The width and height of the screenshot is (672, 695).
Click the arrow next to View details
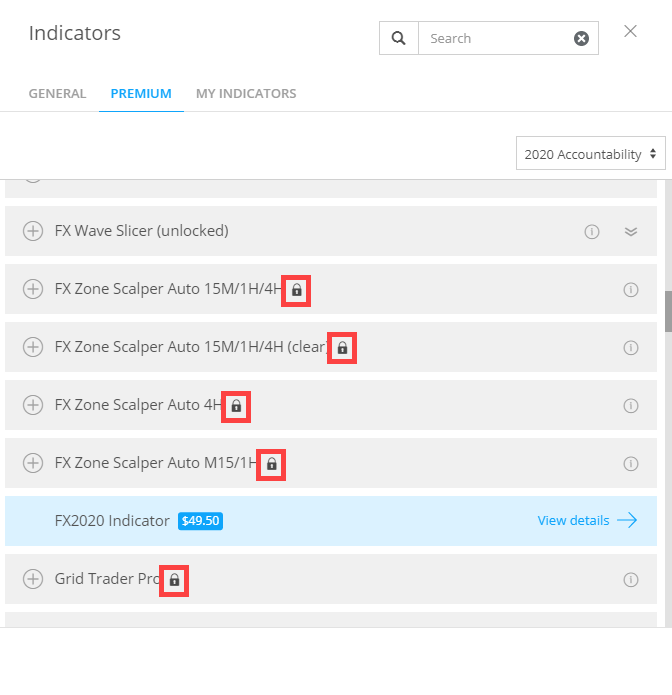(627, 520)
